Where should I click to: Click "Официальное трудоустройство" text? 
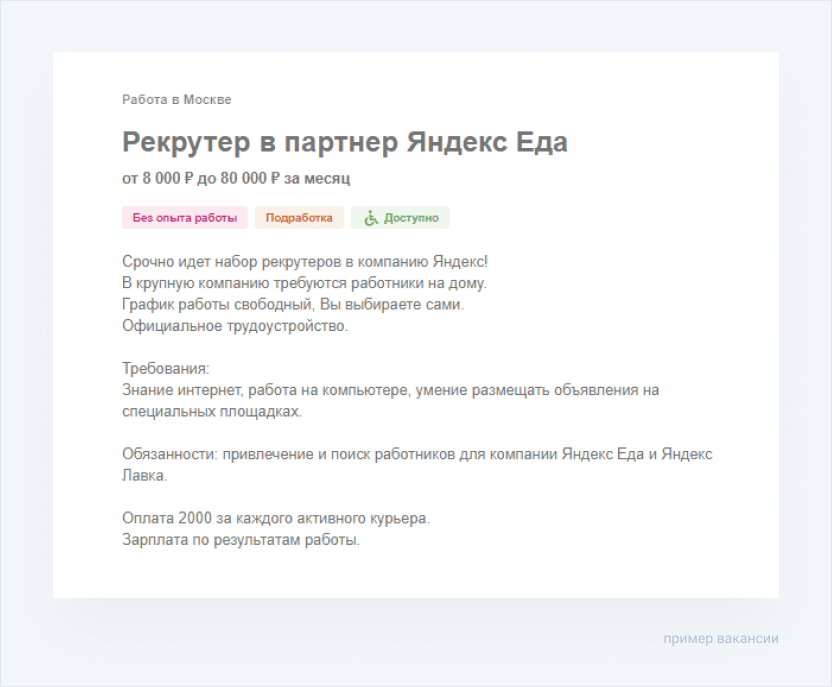(x=235, y=326)
